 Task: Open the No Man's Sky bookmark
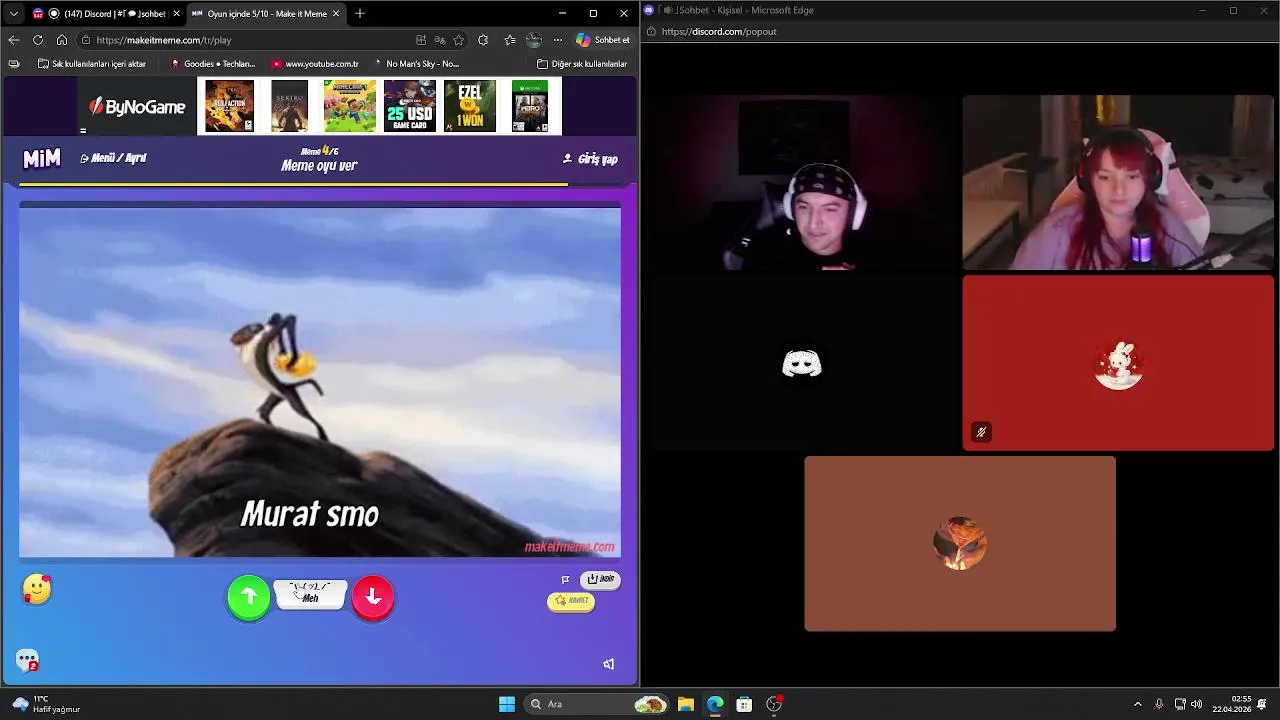pos(416,64)
